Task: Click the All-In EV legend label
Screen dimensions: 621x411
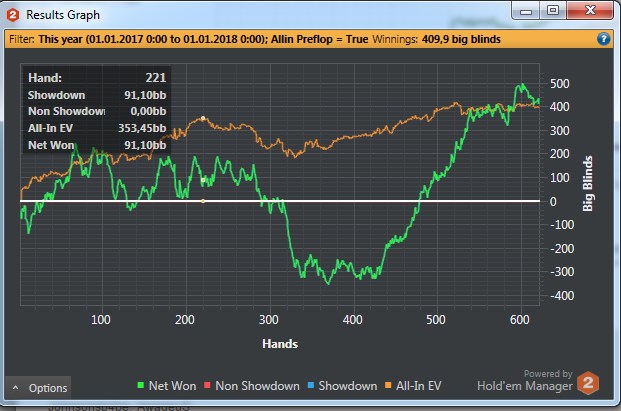Action: (x=419, y=386)
